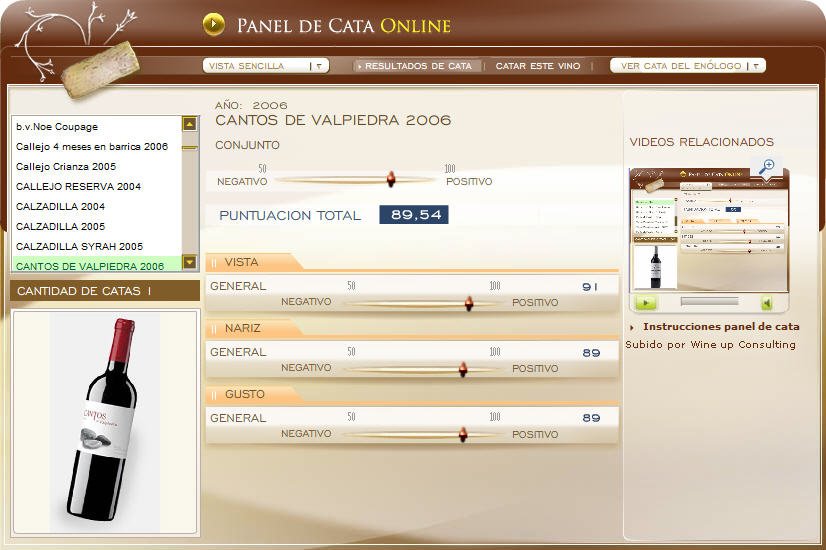Open the Catar Este Vino tab

(538, 66)
